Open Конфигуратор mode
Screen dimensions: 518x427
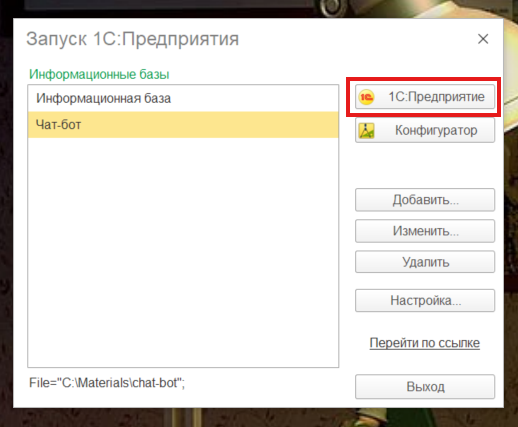(425, 130)
